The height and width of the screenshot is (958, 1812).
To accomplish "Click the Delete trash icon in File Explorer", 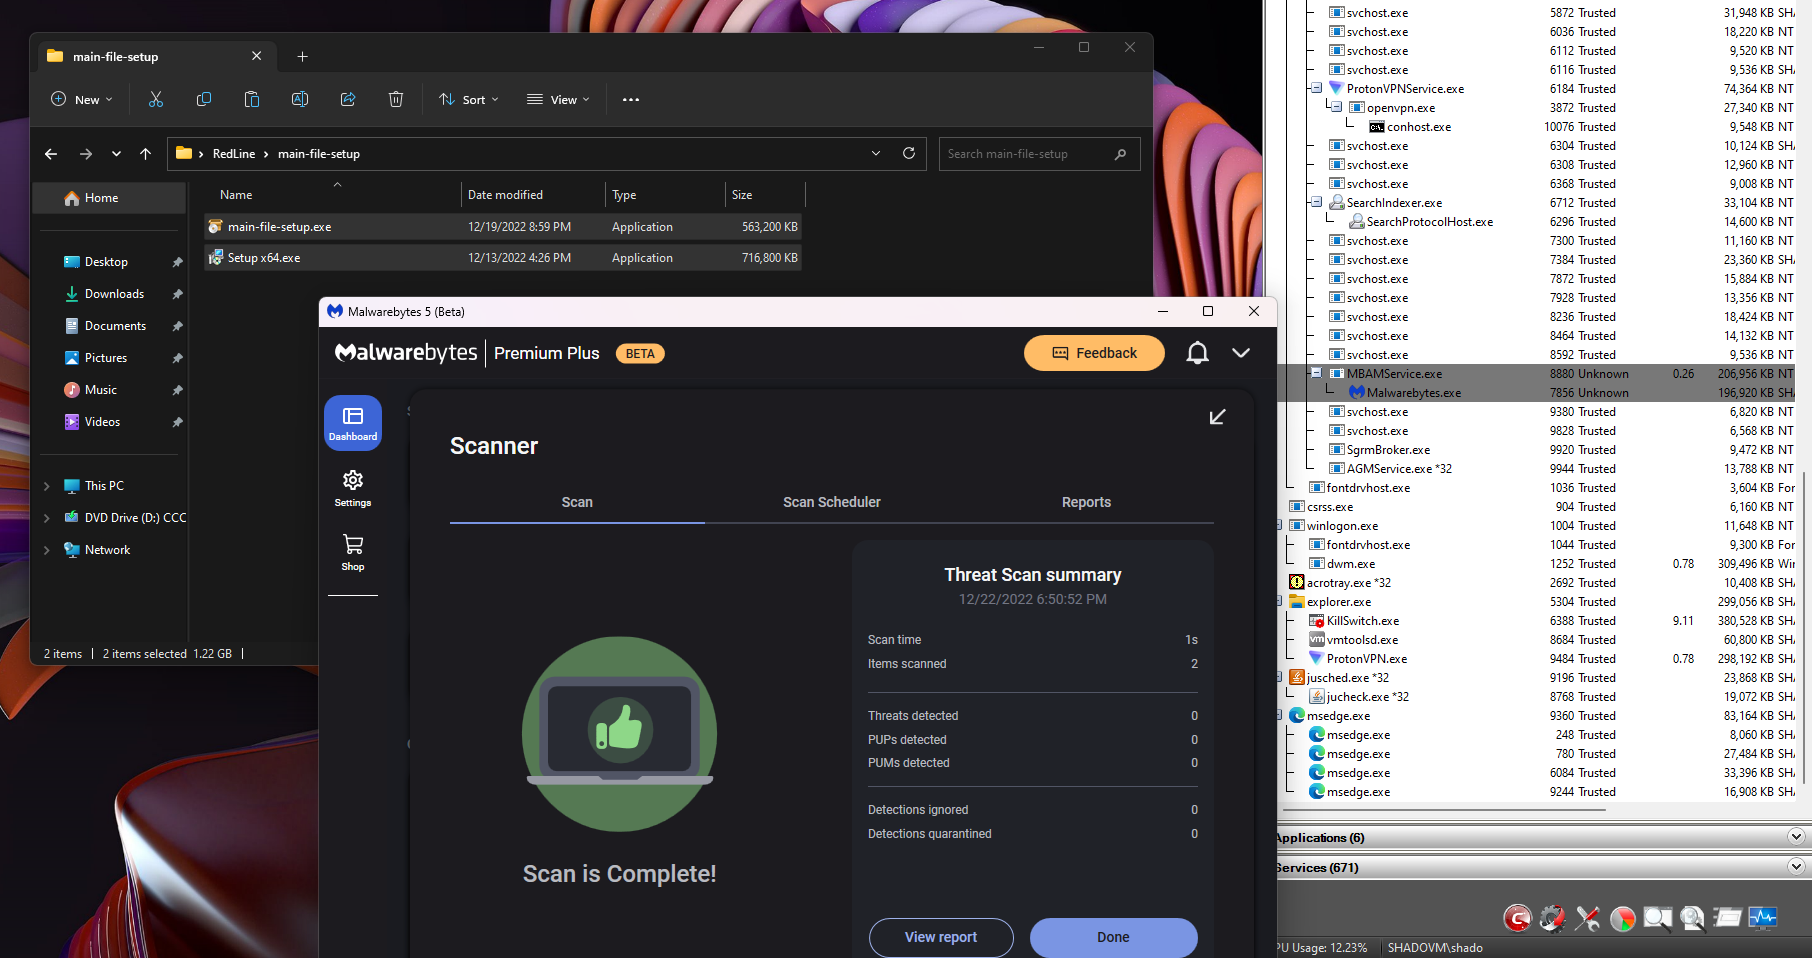I will coord(396,99).
